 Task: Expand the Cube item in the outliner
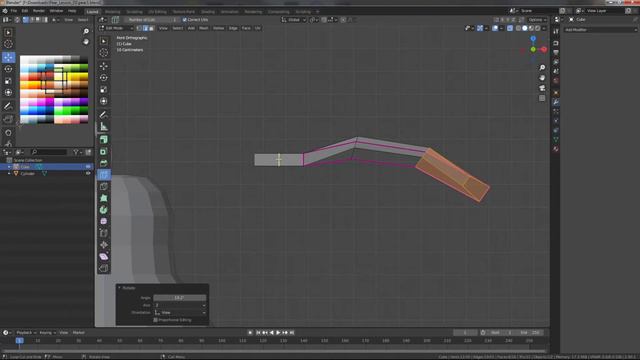pos(9,167)
